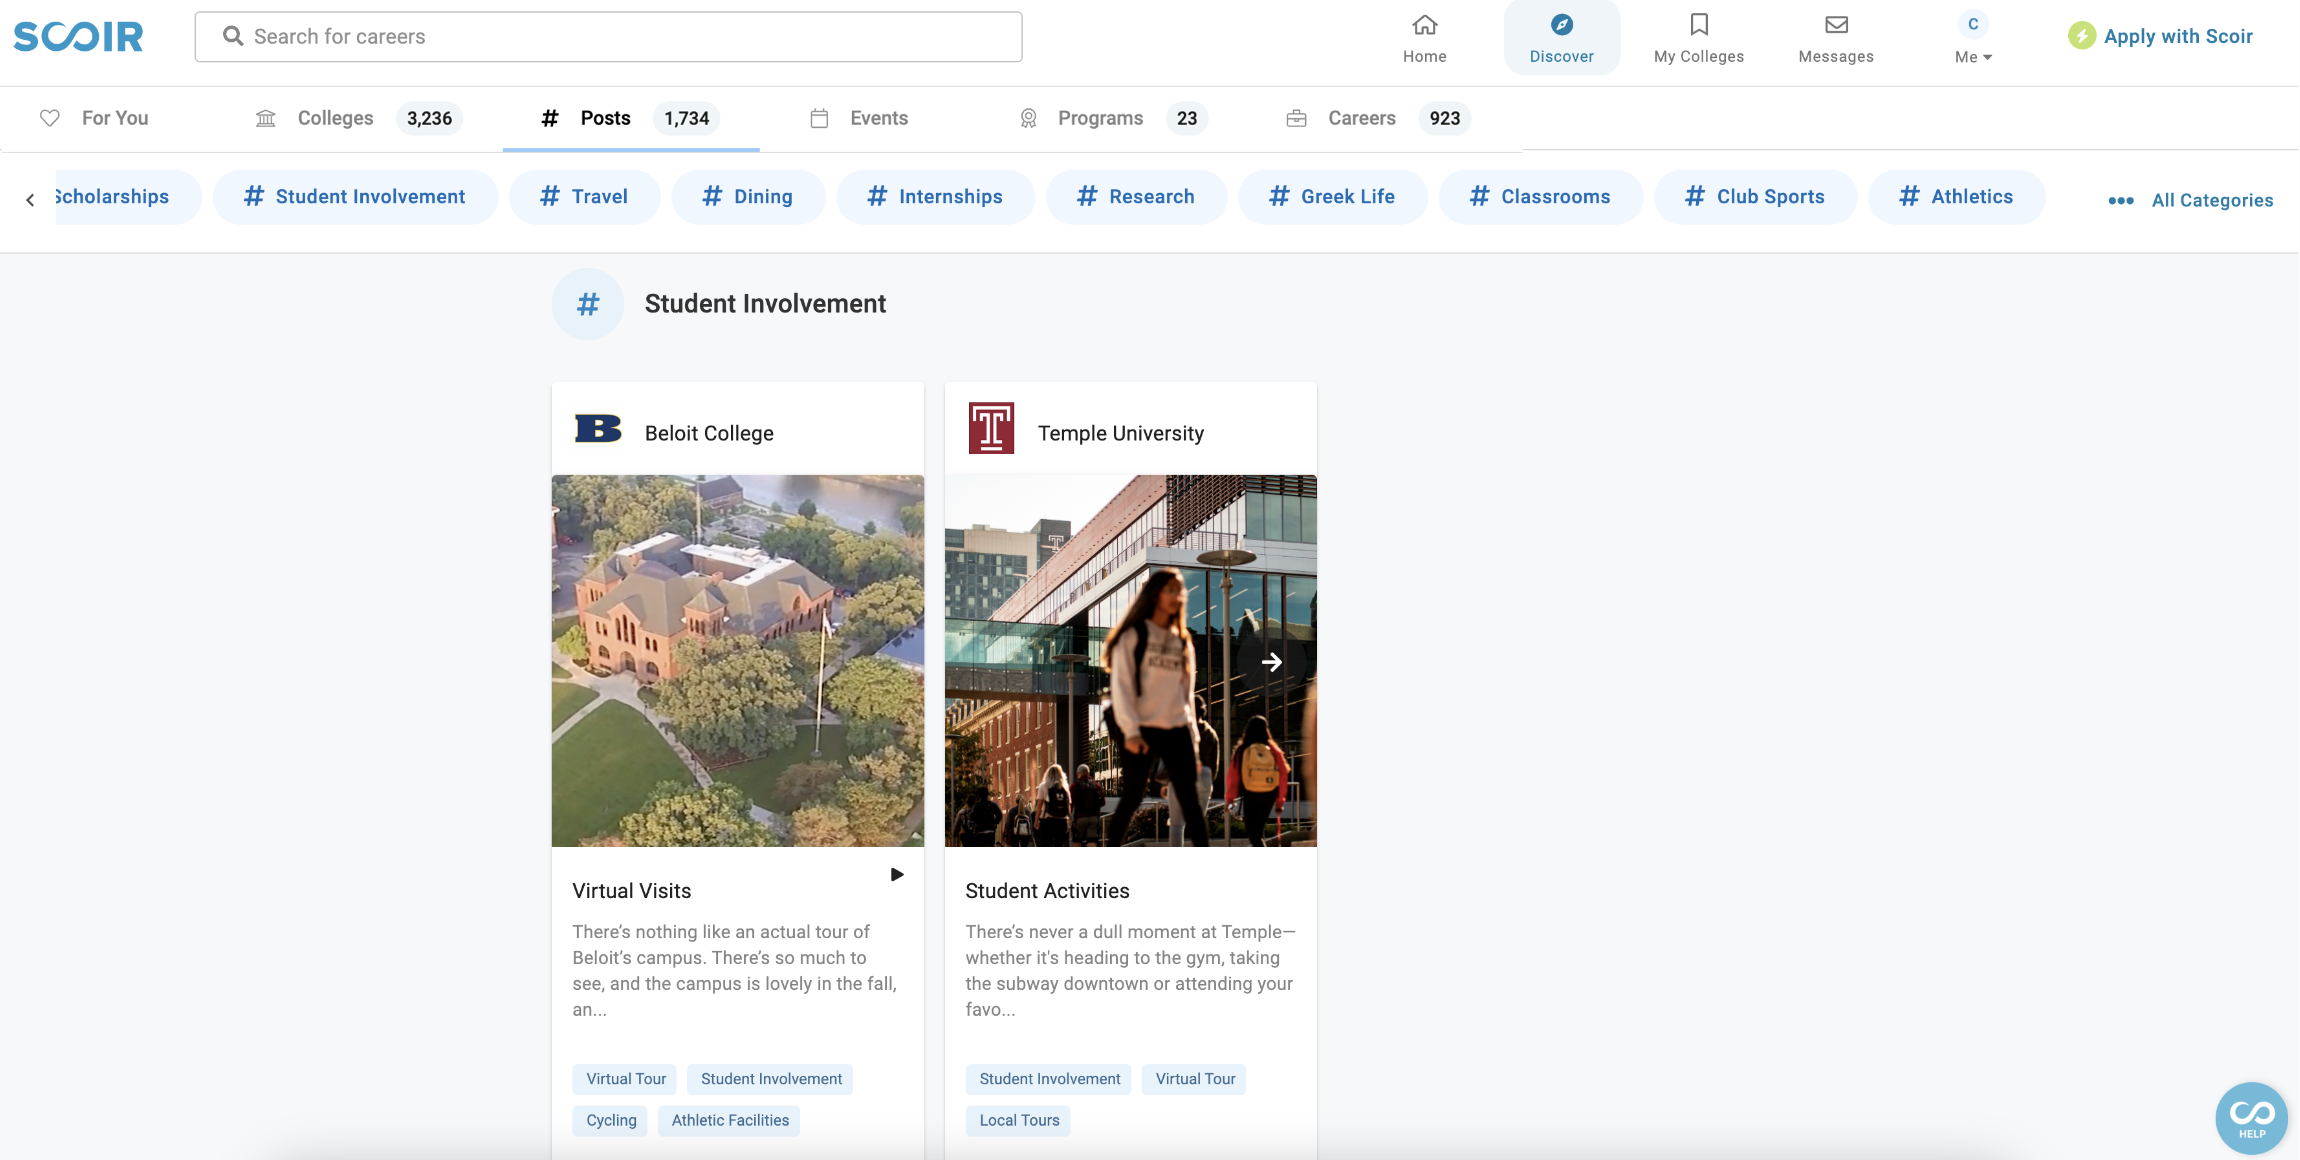The image size is (2300, 1160).
Task: Click the Beloit College B logo
Action: [598, 428]
